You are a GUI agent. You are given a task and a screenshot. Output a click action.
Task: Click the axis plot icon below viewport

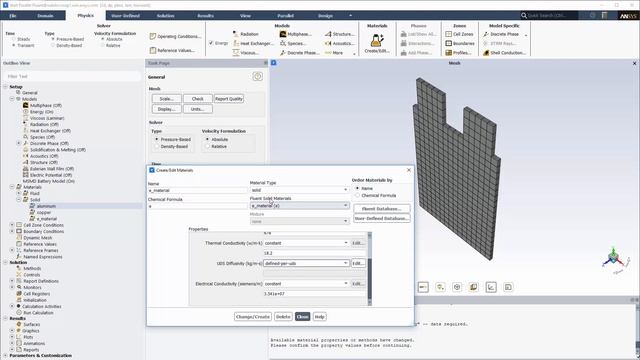point(491,287)
